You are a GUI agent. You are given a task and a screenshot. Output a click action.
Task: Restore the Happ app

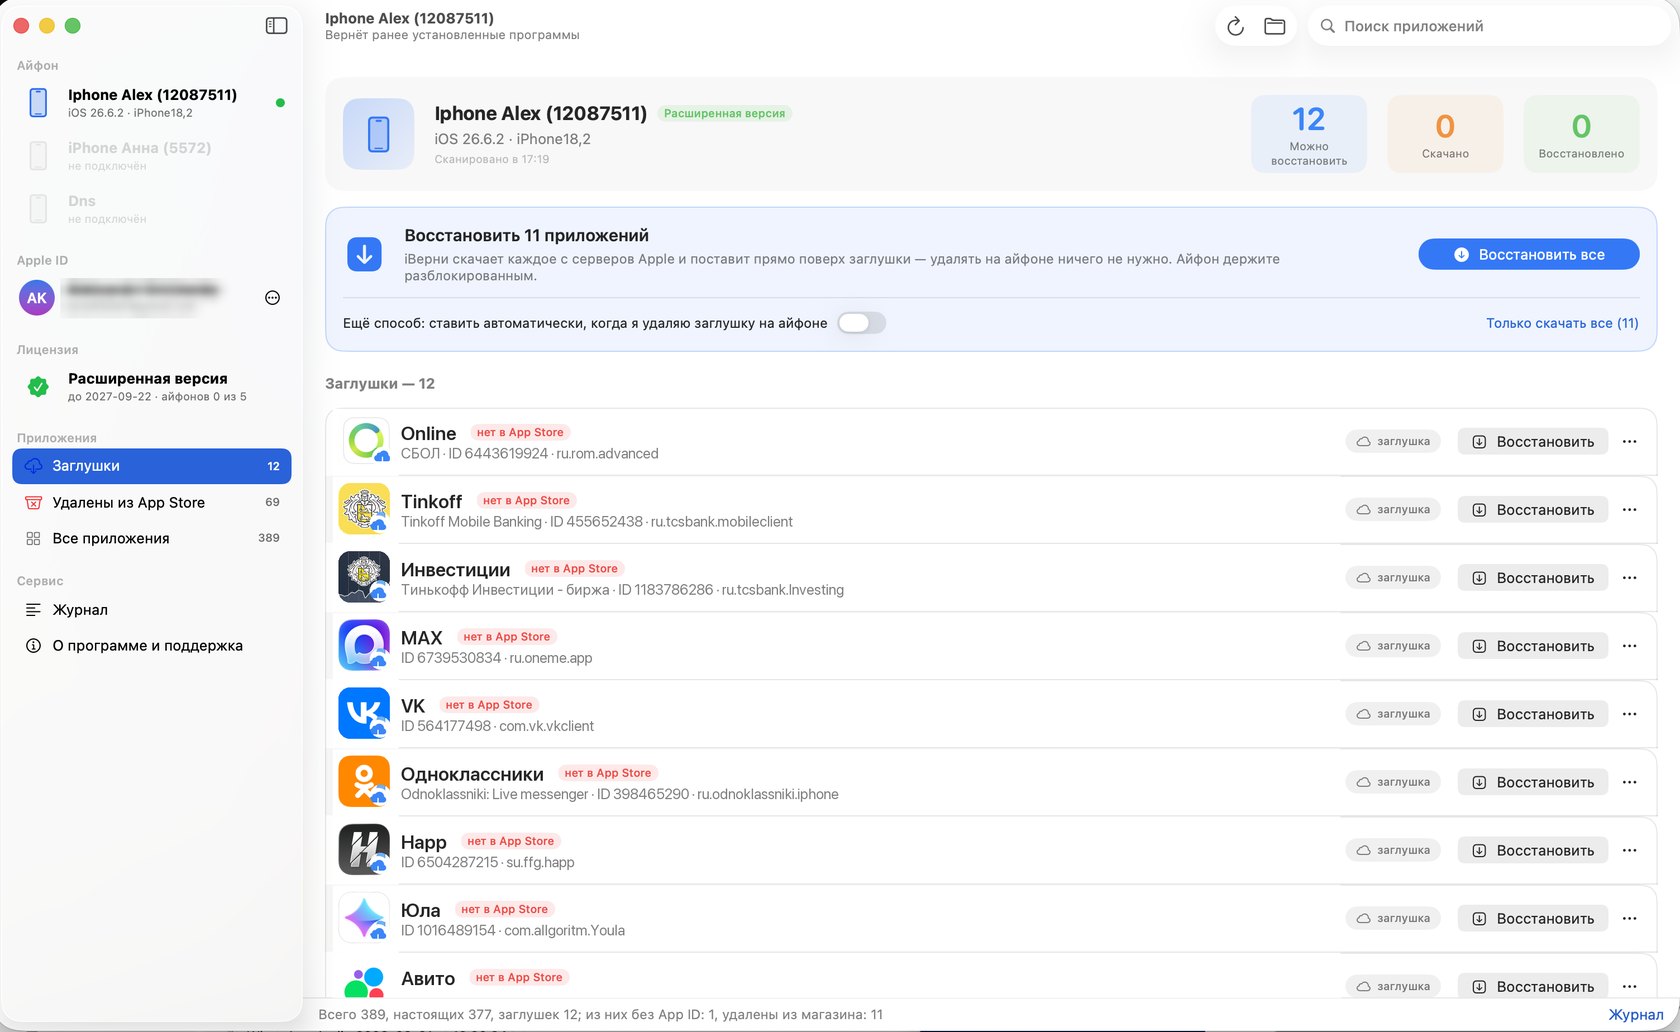(1532, 849)
